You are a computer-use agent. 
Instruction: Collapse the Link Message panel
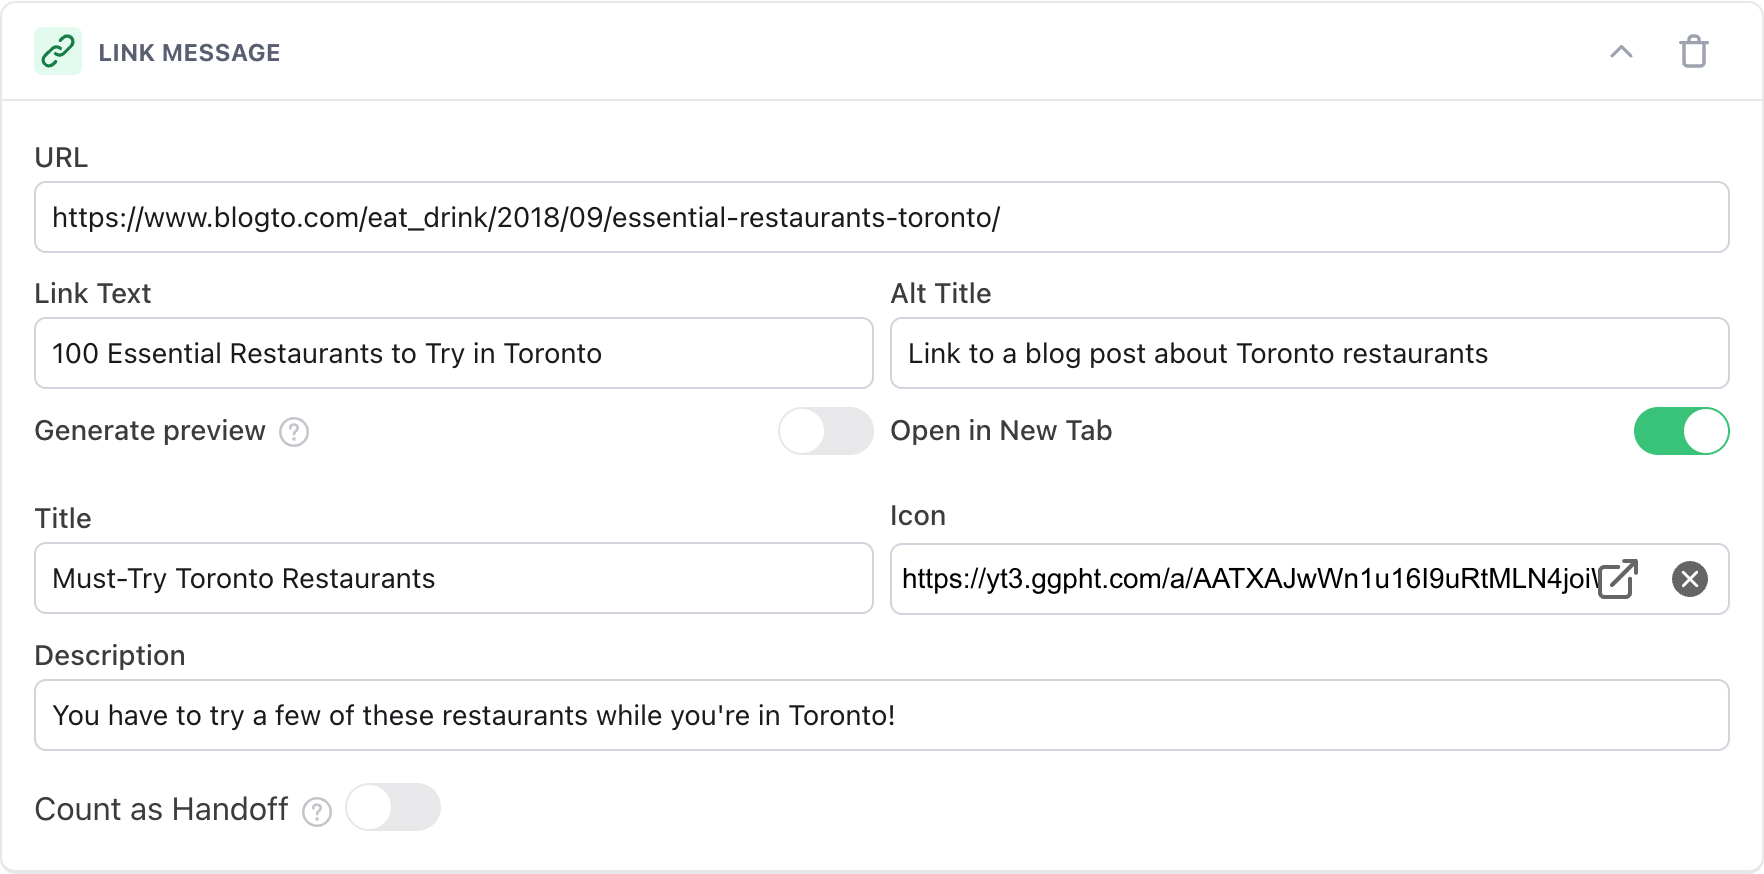tap(1621, 52)
